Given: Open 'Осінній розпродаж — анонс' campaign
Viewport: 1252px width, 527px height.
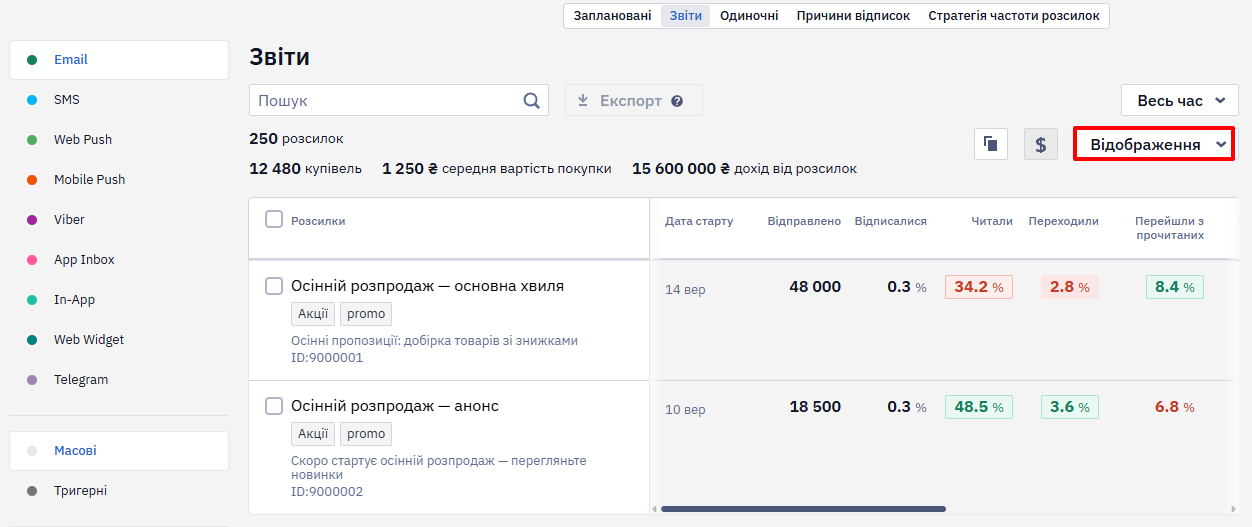Looking at the screenshot, I should 395,406.
